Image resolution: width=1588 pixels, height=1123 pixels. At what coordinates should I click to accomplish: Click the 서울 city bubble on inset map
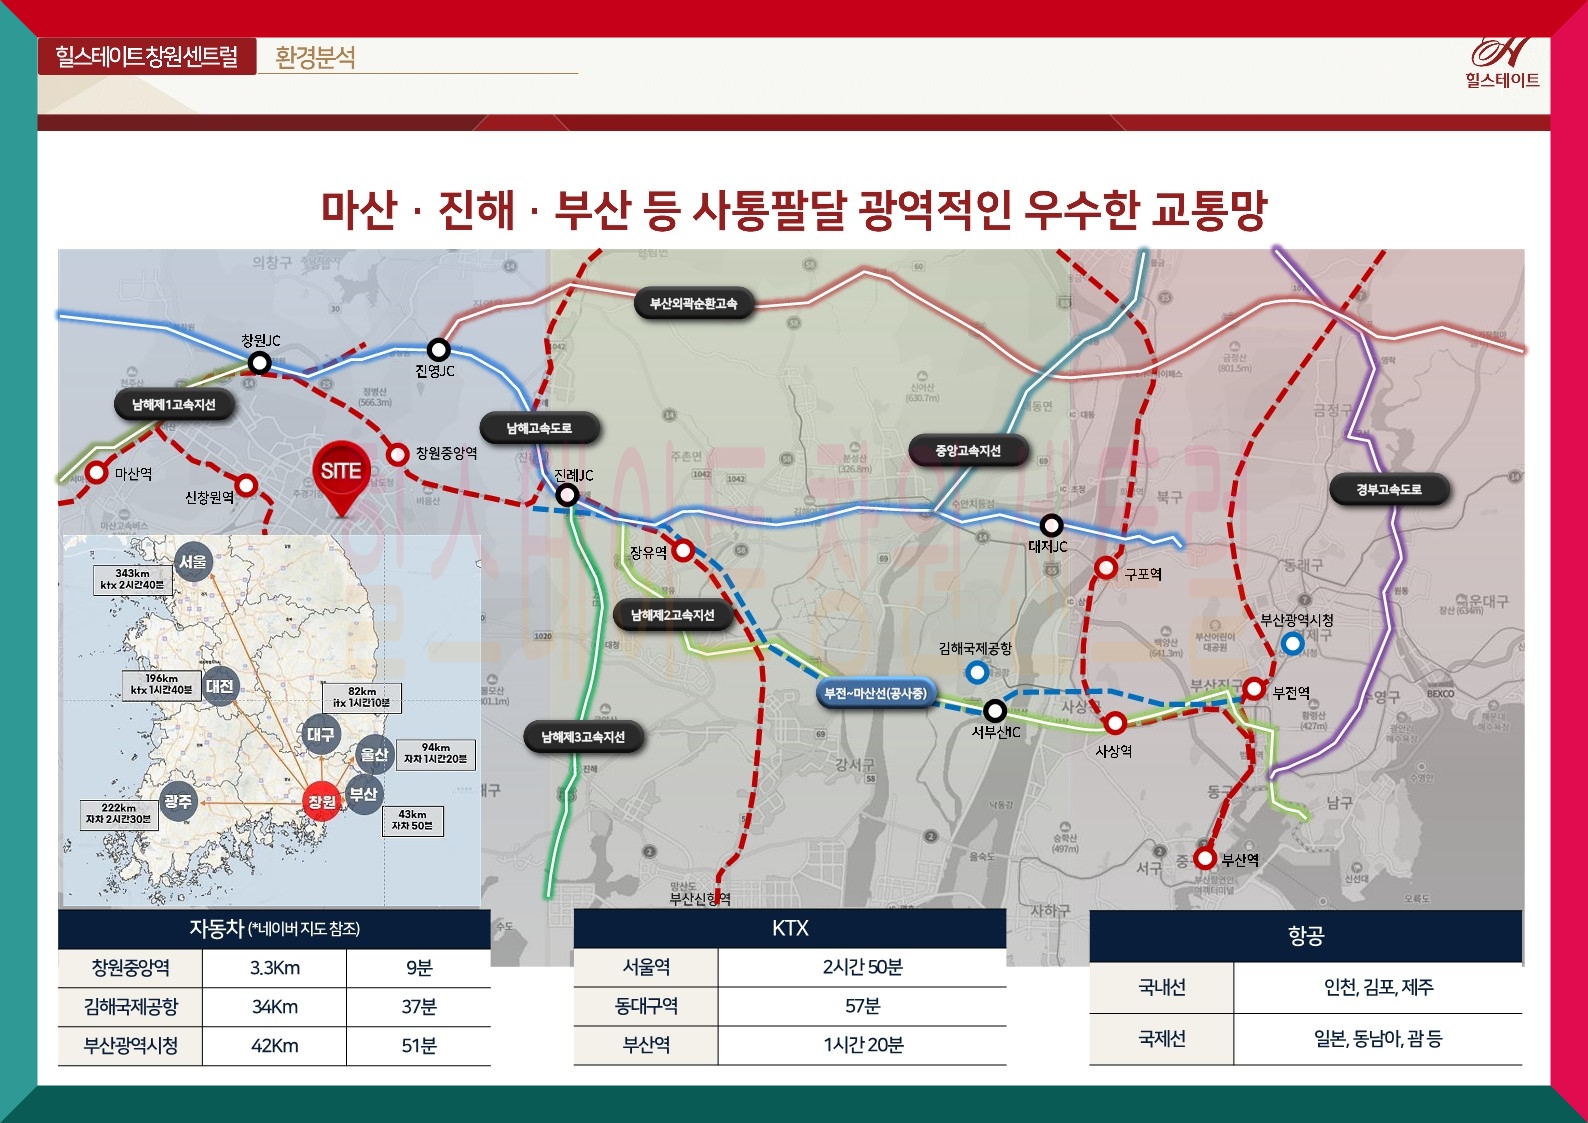coord(193,562)
